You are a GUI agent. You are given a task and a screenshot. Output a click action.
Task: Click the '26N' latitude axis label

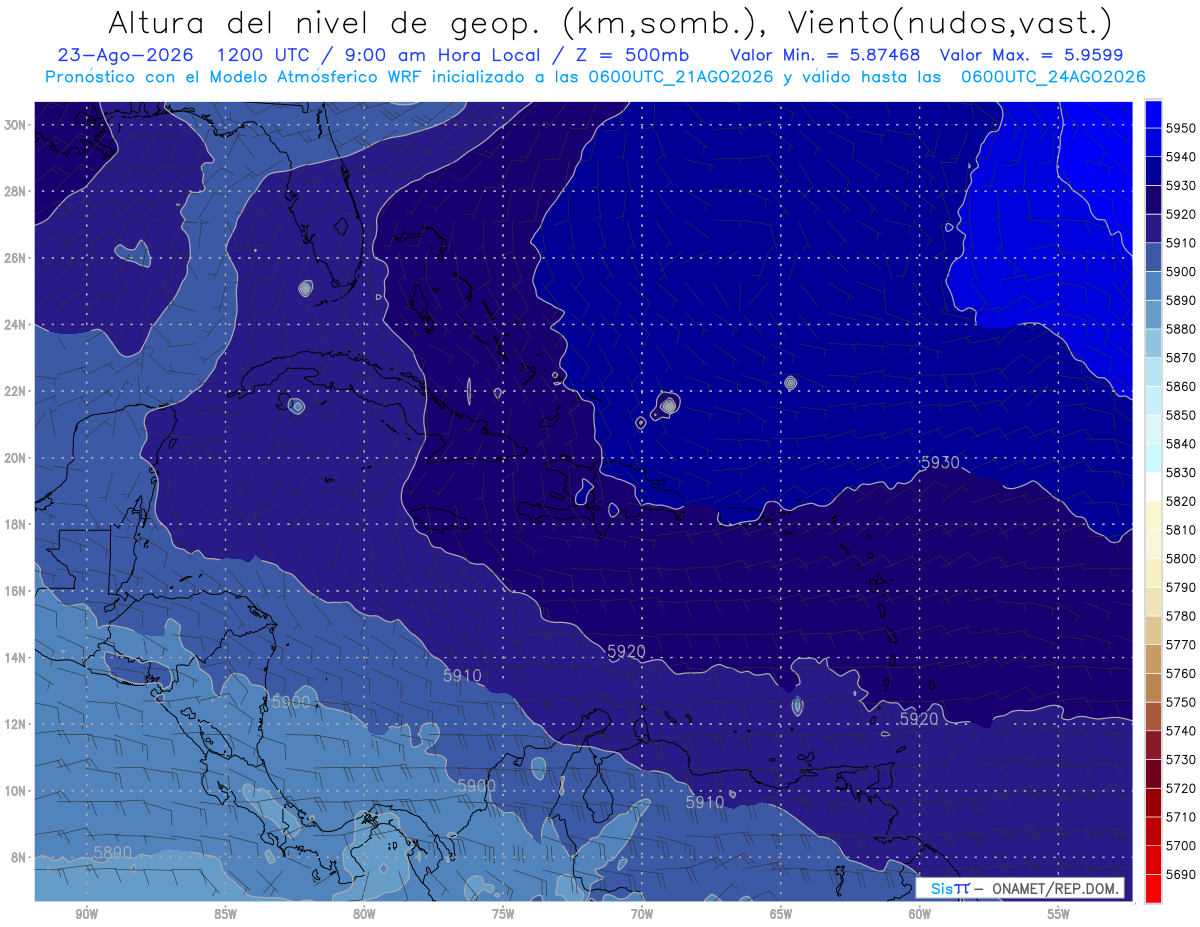coord(14,258)
